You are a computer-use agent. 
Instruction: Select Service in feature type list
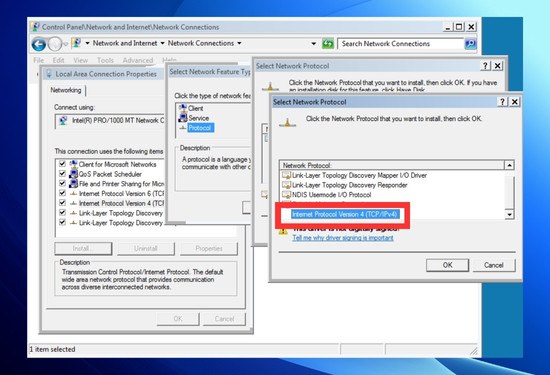pos(199,118)
